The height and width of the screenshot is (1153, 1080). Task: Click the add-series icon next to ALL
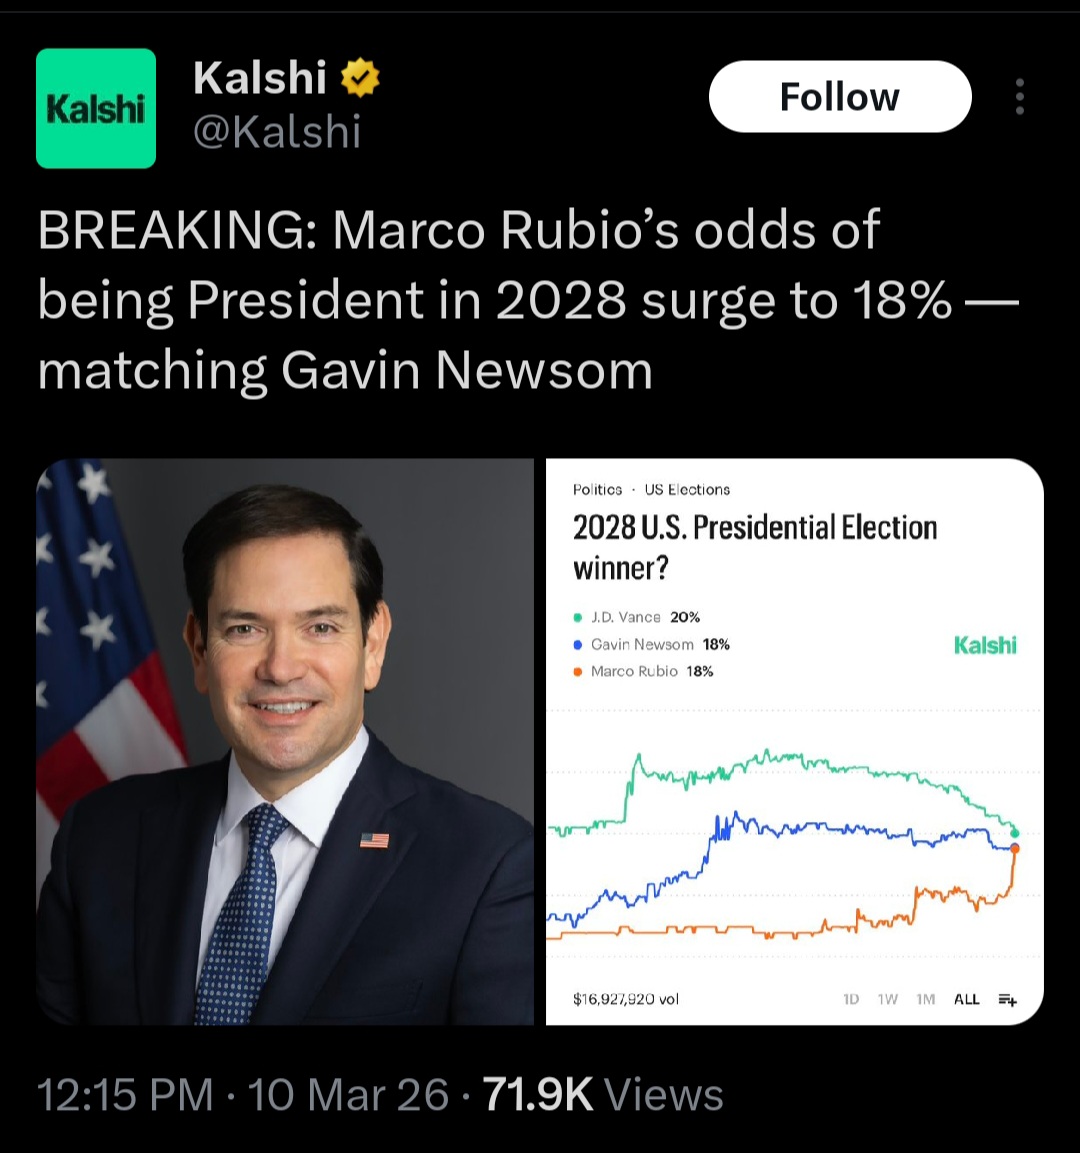(1007, 999)
